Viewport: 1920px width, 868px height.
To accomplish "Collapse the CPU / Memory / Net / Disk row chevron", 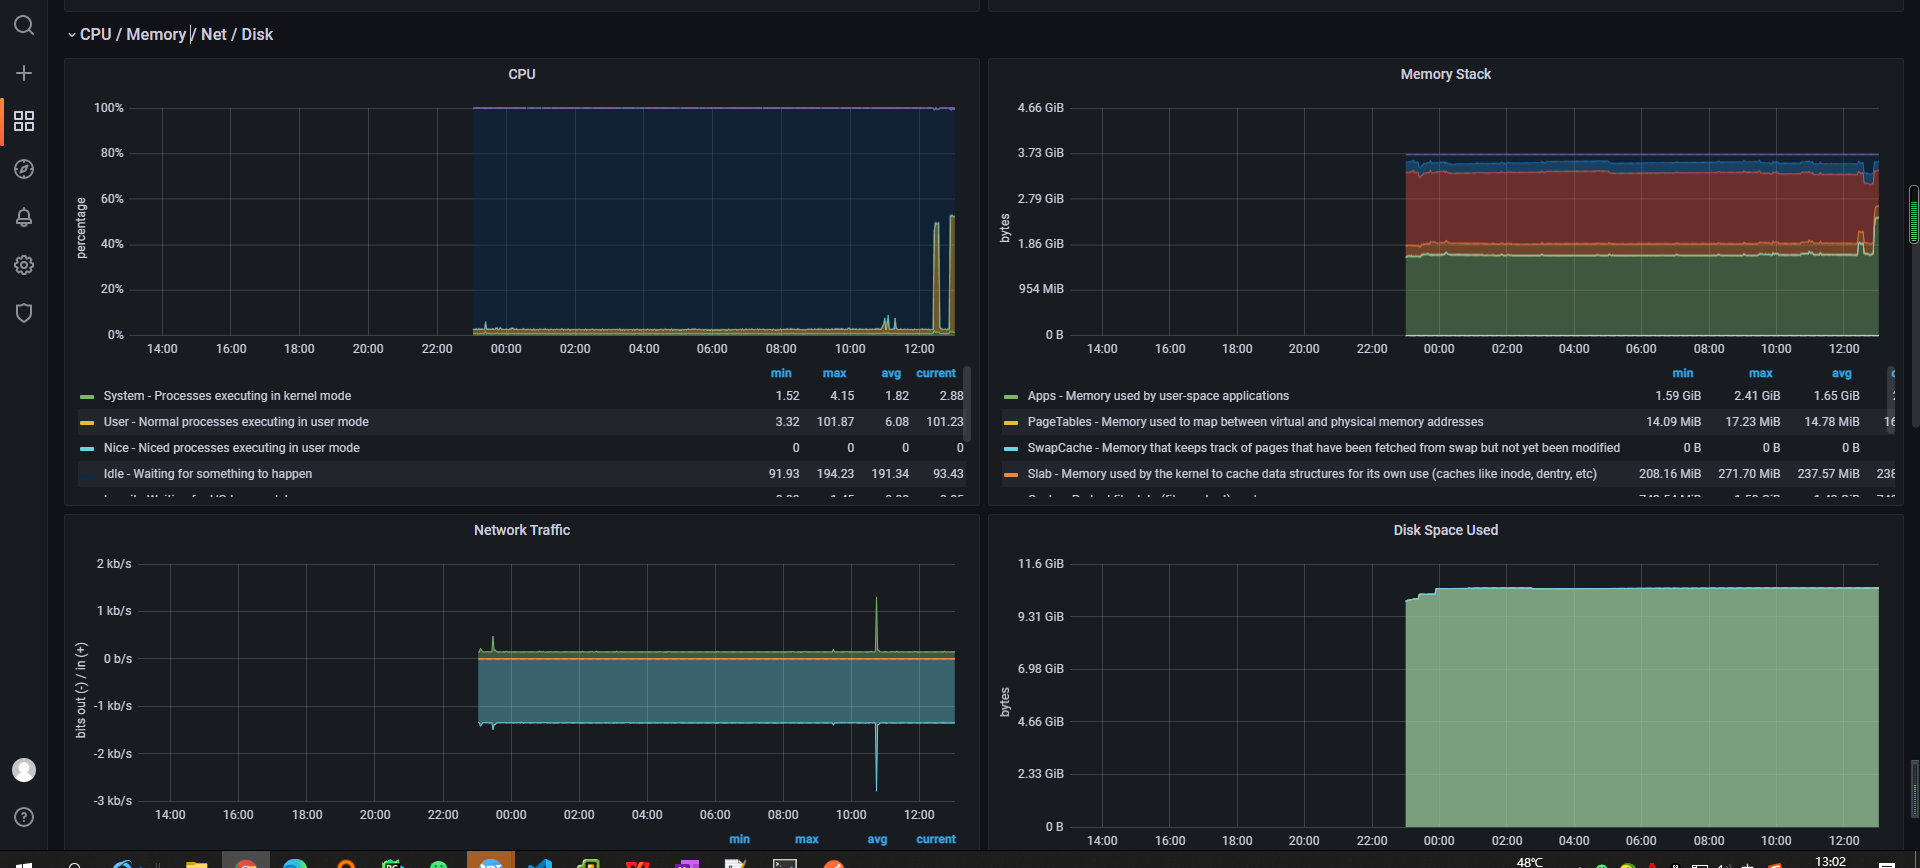I will [x=72, y=35].
